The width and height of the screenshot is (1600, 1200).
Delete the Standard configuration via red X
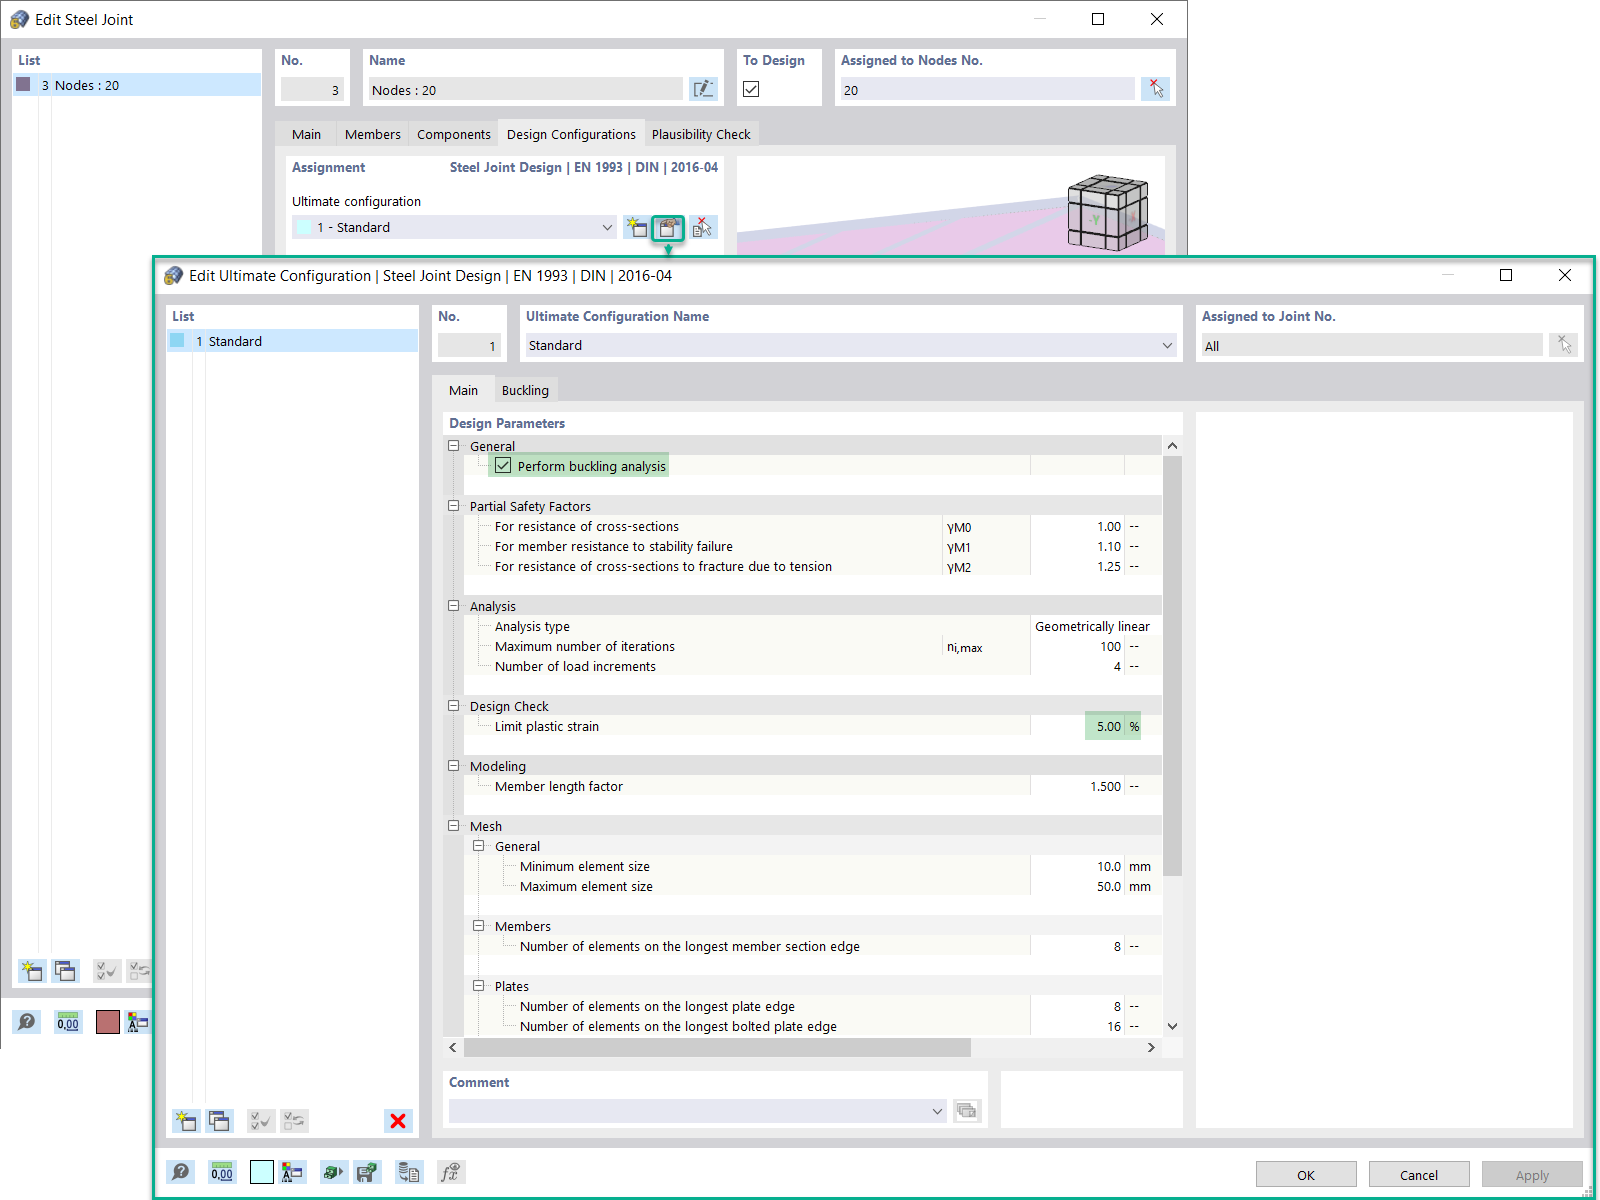(398, 1121)
